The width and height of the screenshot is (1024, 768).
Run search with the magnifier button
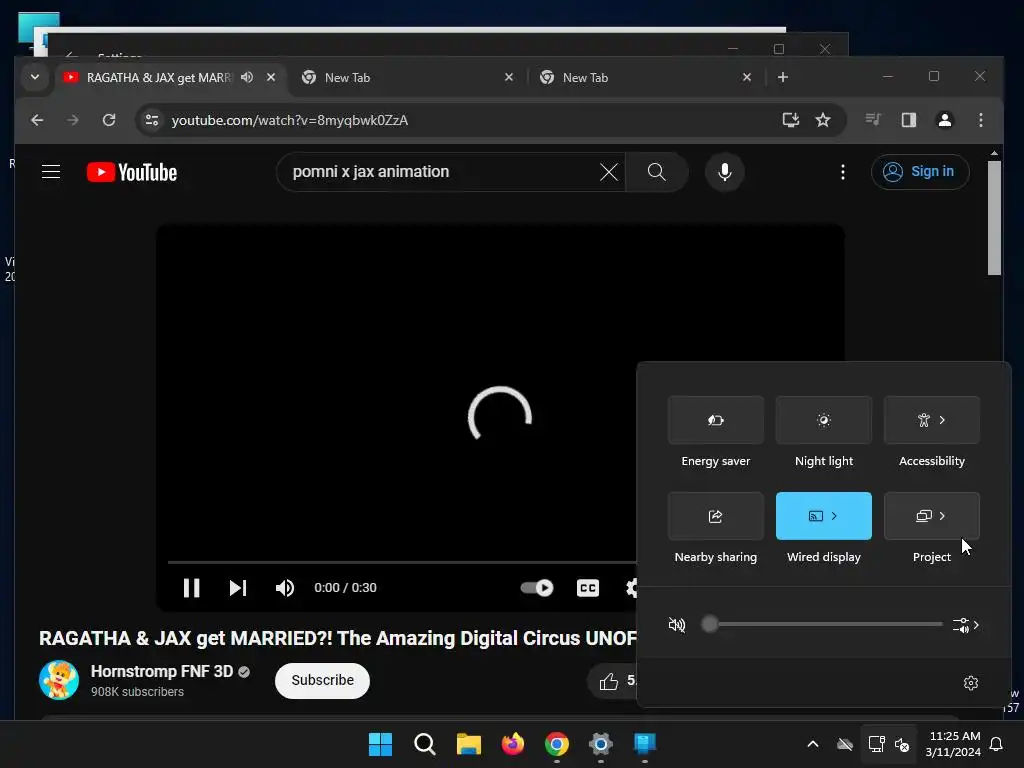click(x=656, y=172)
